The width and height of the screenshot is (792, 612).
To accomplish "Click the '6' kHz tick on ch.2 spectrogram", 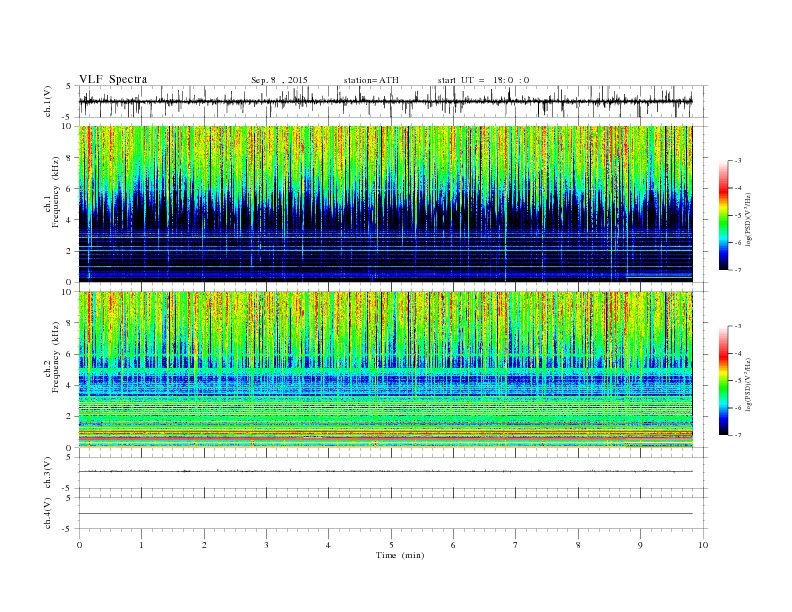I will point(70,354).
